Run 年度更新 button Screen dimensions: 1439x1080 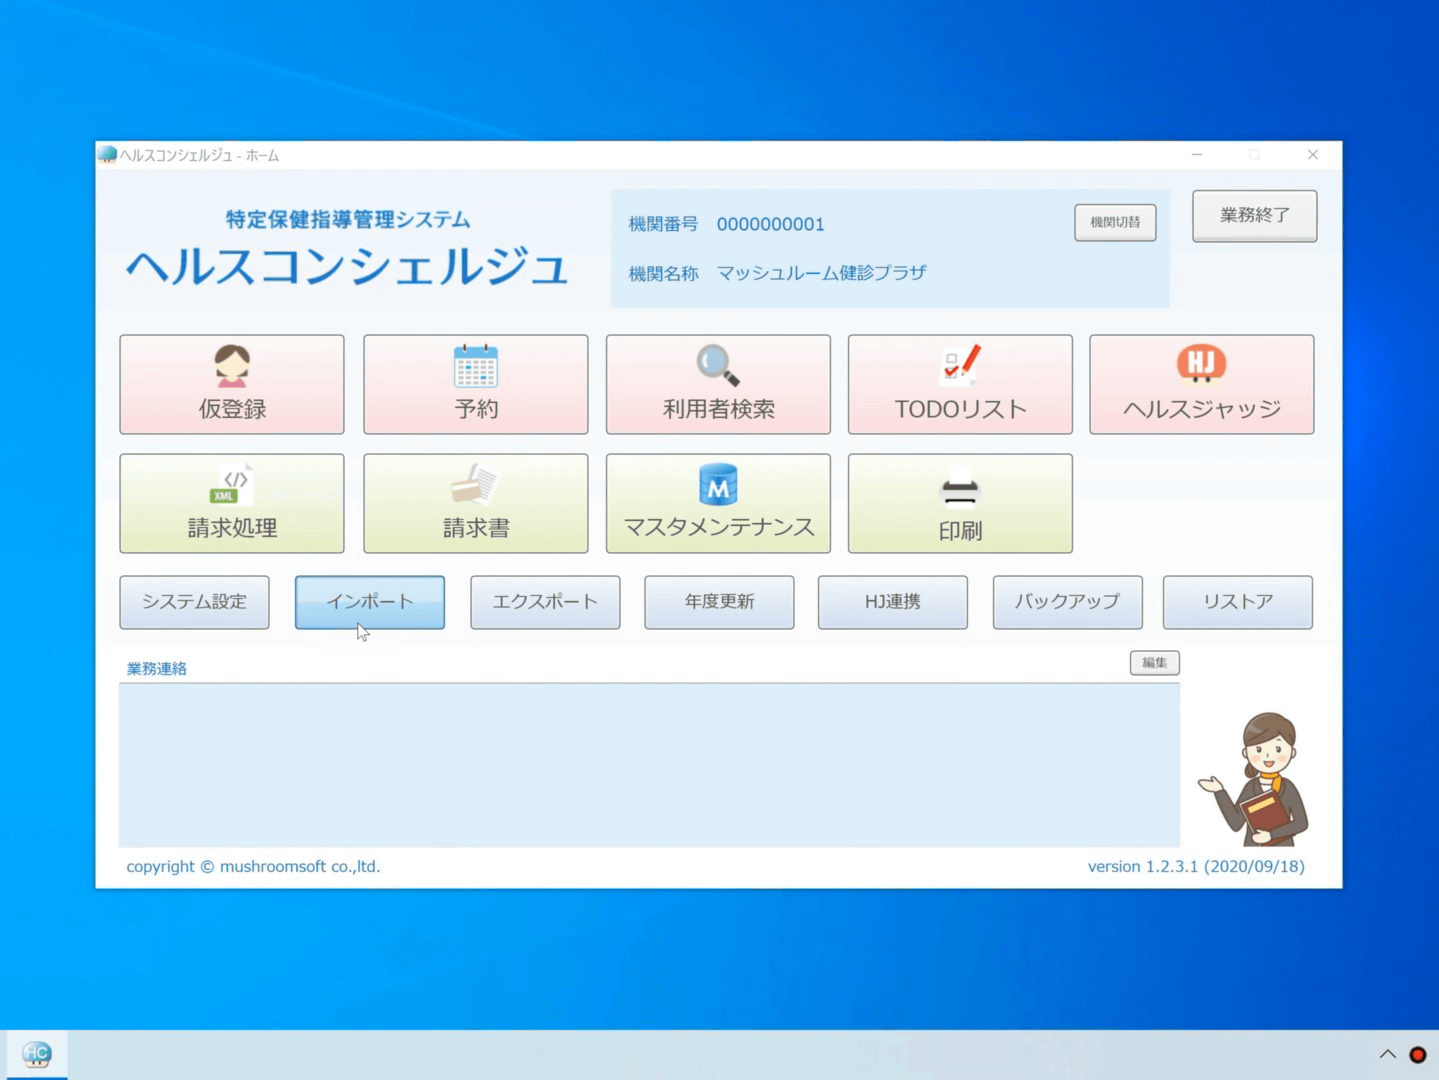click(719, 602)
